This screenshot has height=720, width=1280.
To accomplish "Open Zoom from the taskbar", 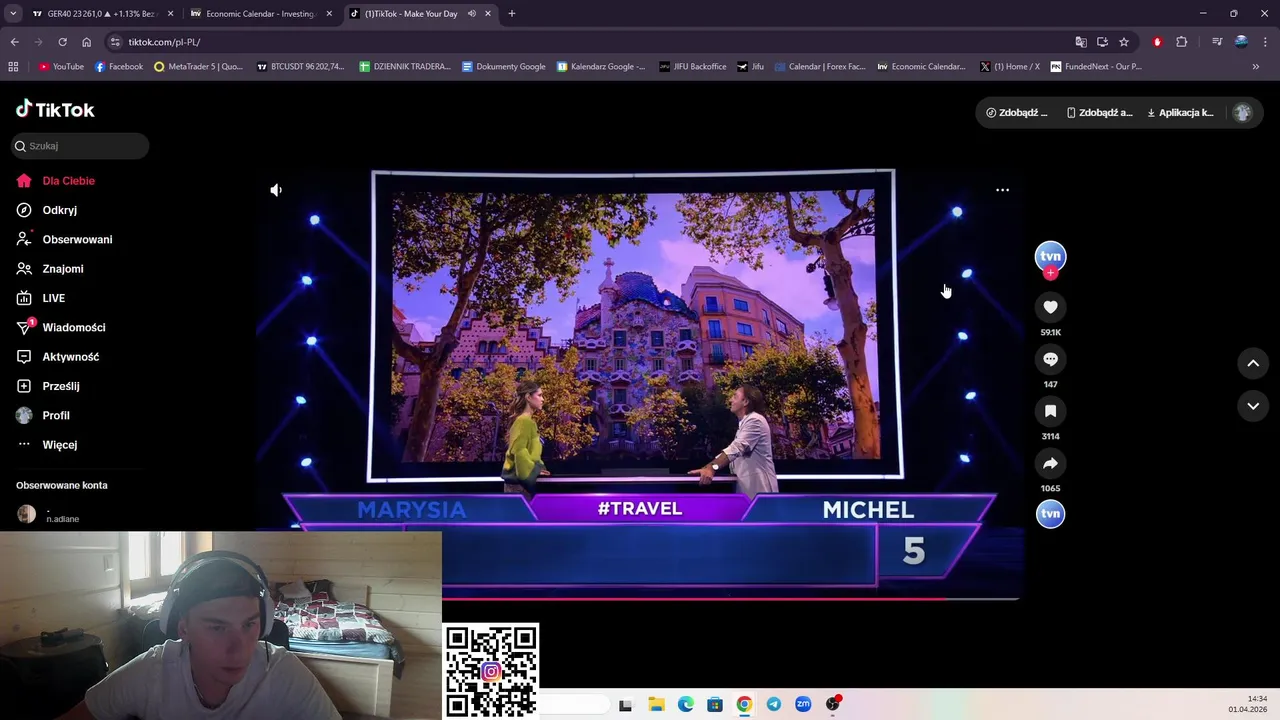I will pos(803,705).
